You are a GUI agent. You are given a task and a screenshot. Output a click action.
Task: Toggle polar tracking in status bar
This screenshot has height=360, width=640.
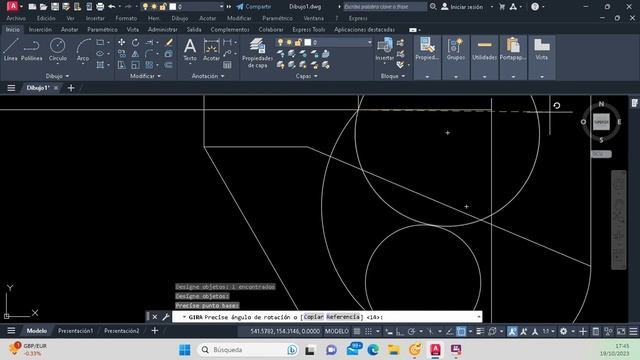[x=411, y=331]
